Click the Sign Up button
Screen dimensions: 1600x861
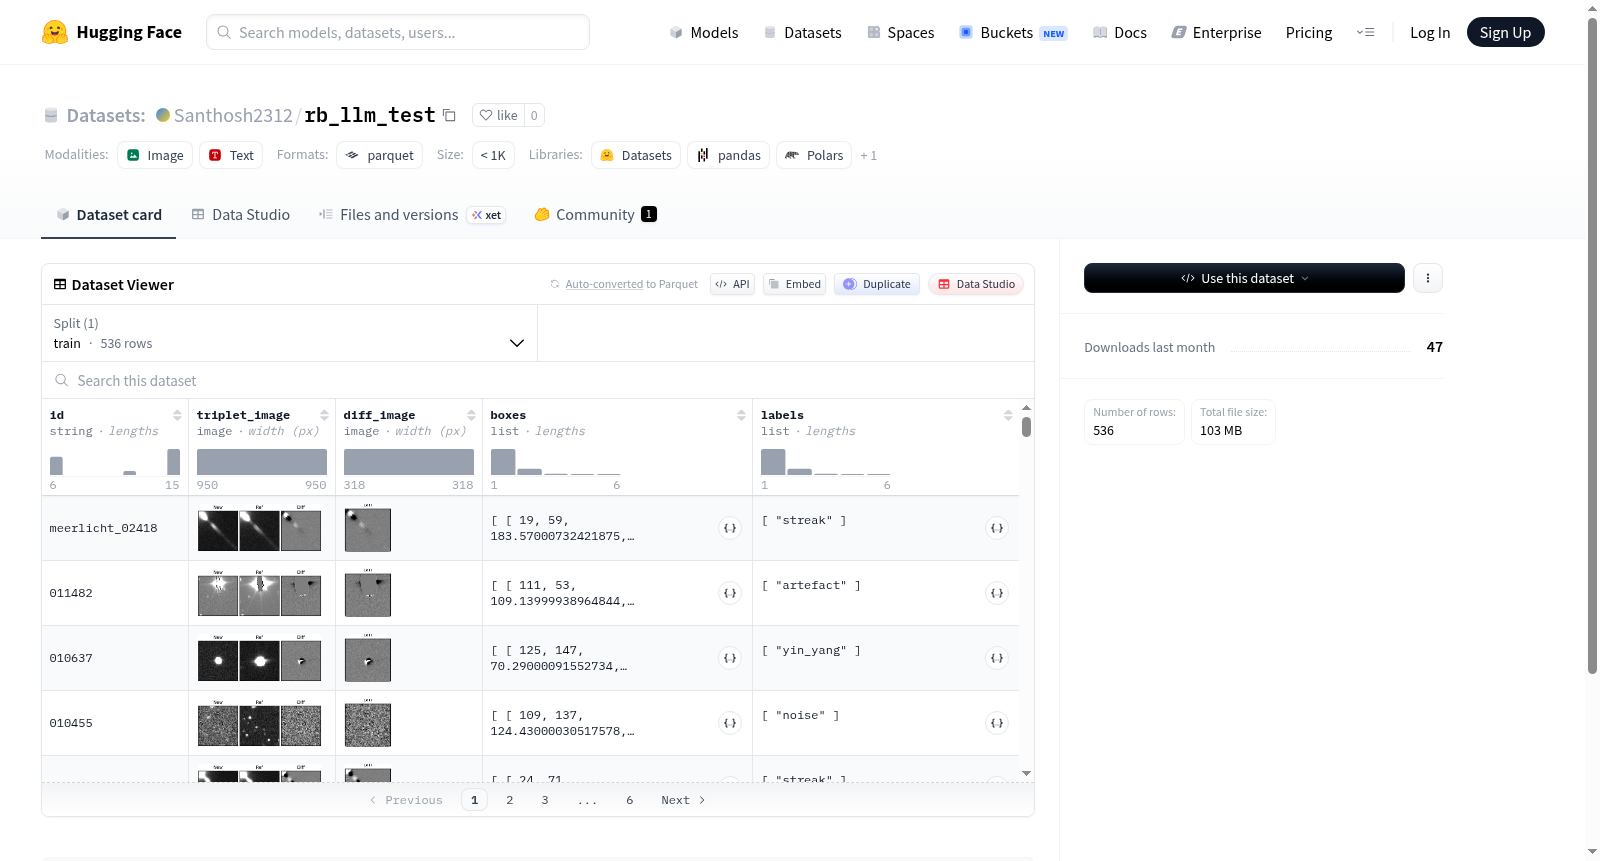click(1505, 32)
